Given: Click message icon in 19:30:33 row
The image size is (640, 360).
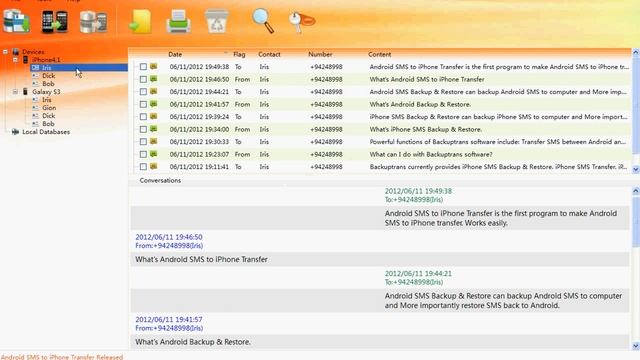Looking at the screenshot, I should point(153,142).
